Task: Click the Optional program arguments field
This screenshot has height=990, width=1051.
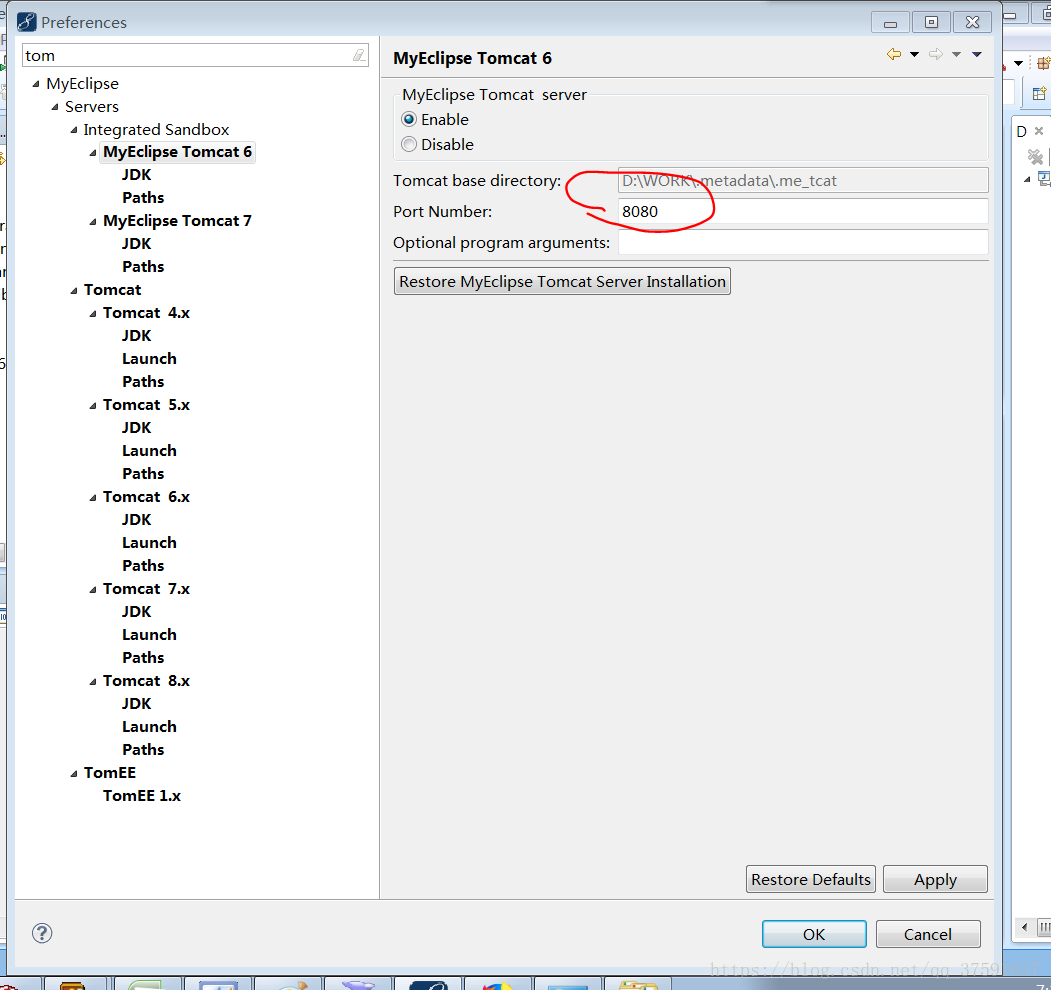Action: (x=803, y=242)
